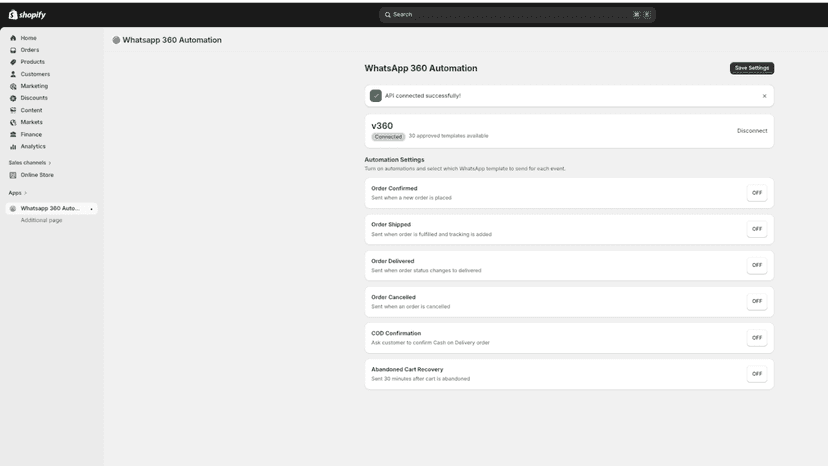Viewport: 828px width, 466px height.
Task: Click the Markets globe icon
Action: pos(13,122)
